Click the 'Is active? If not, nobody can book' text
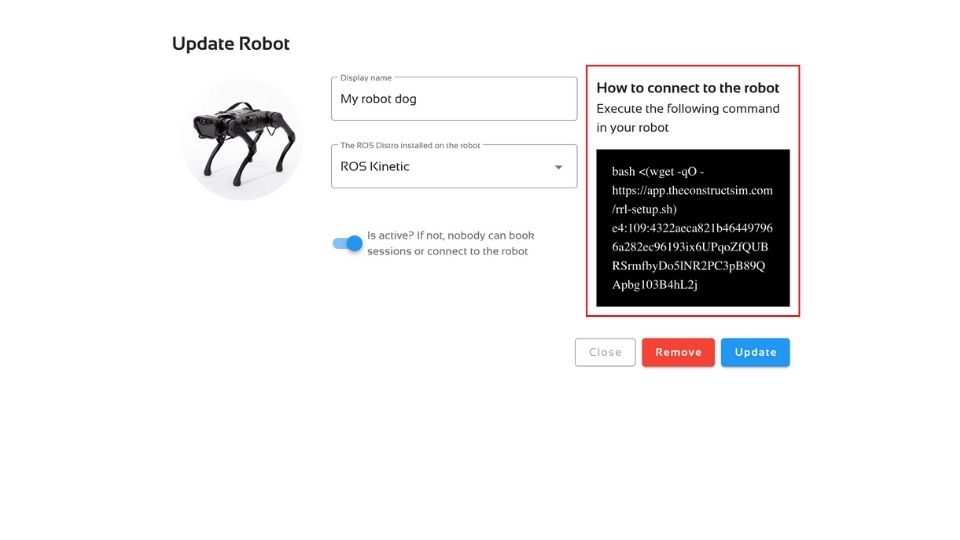960x540 pixels. click(451, 236)
